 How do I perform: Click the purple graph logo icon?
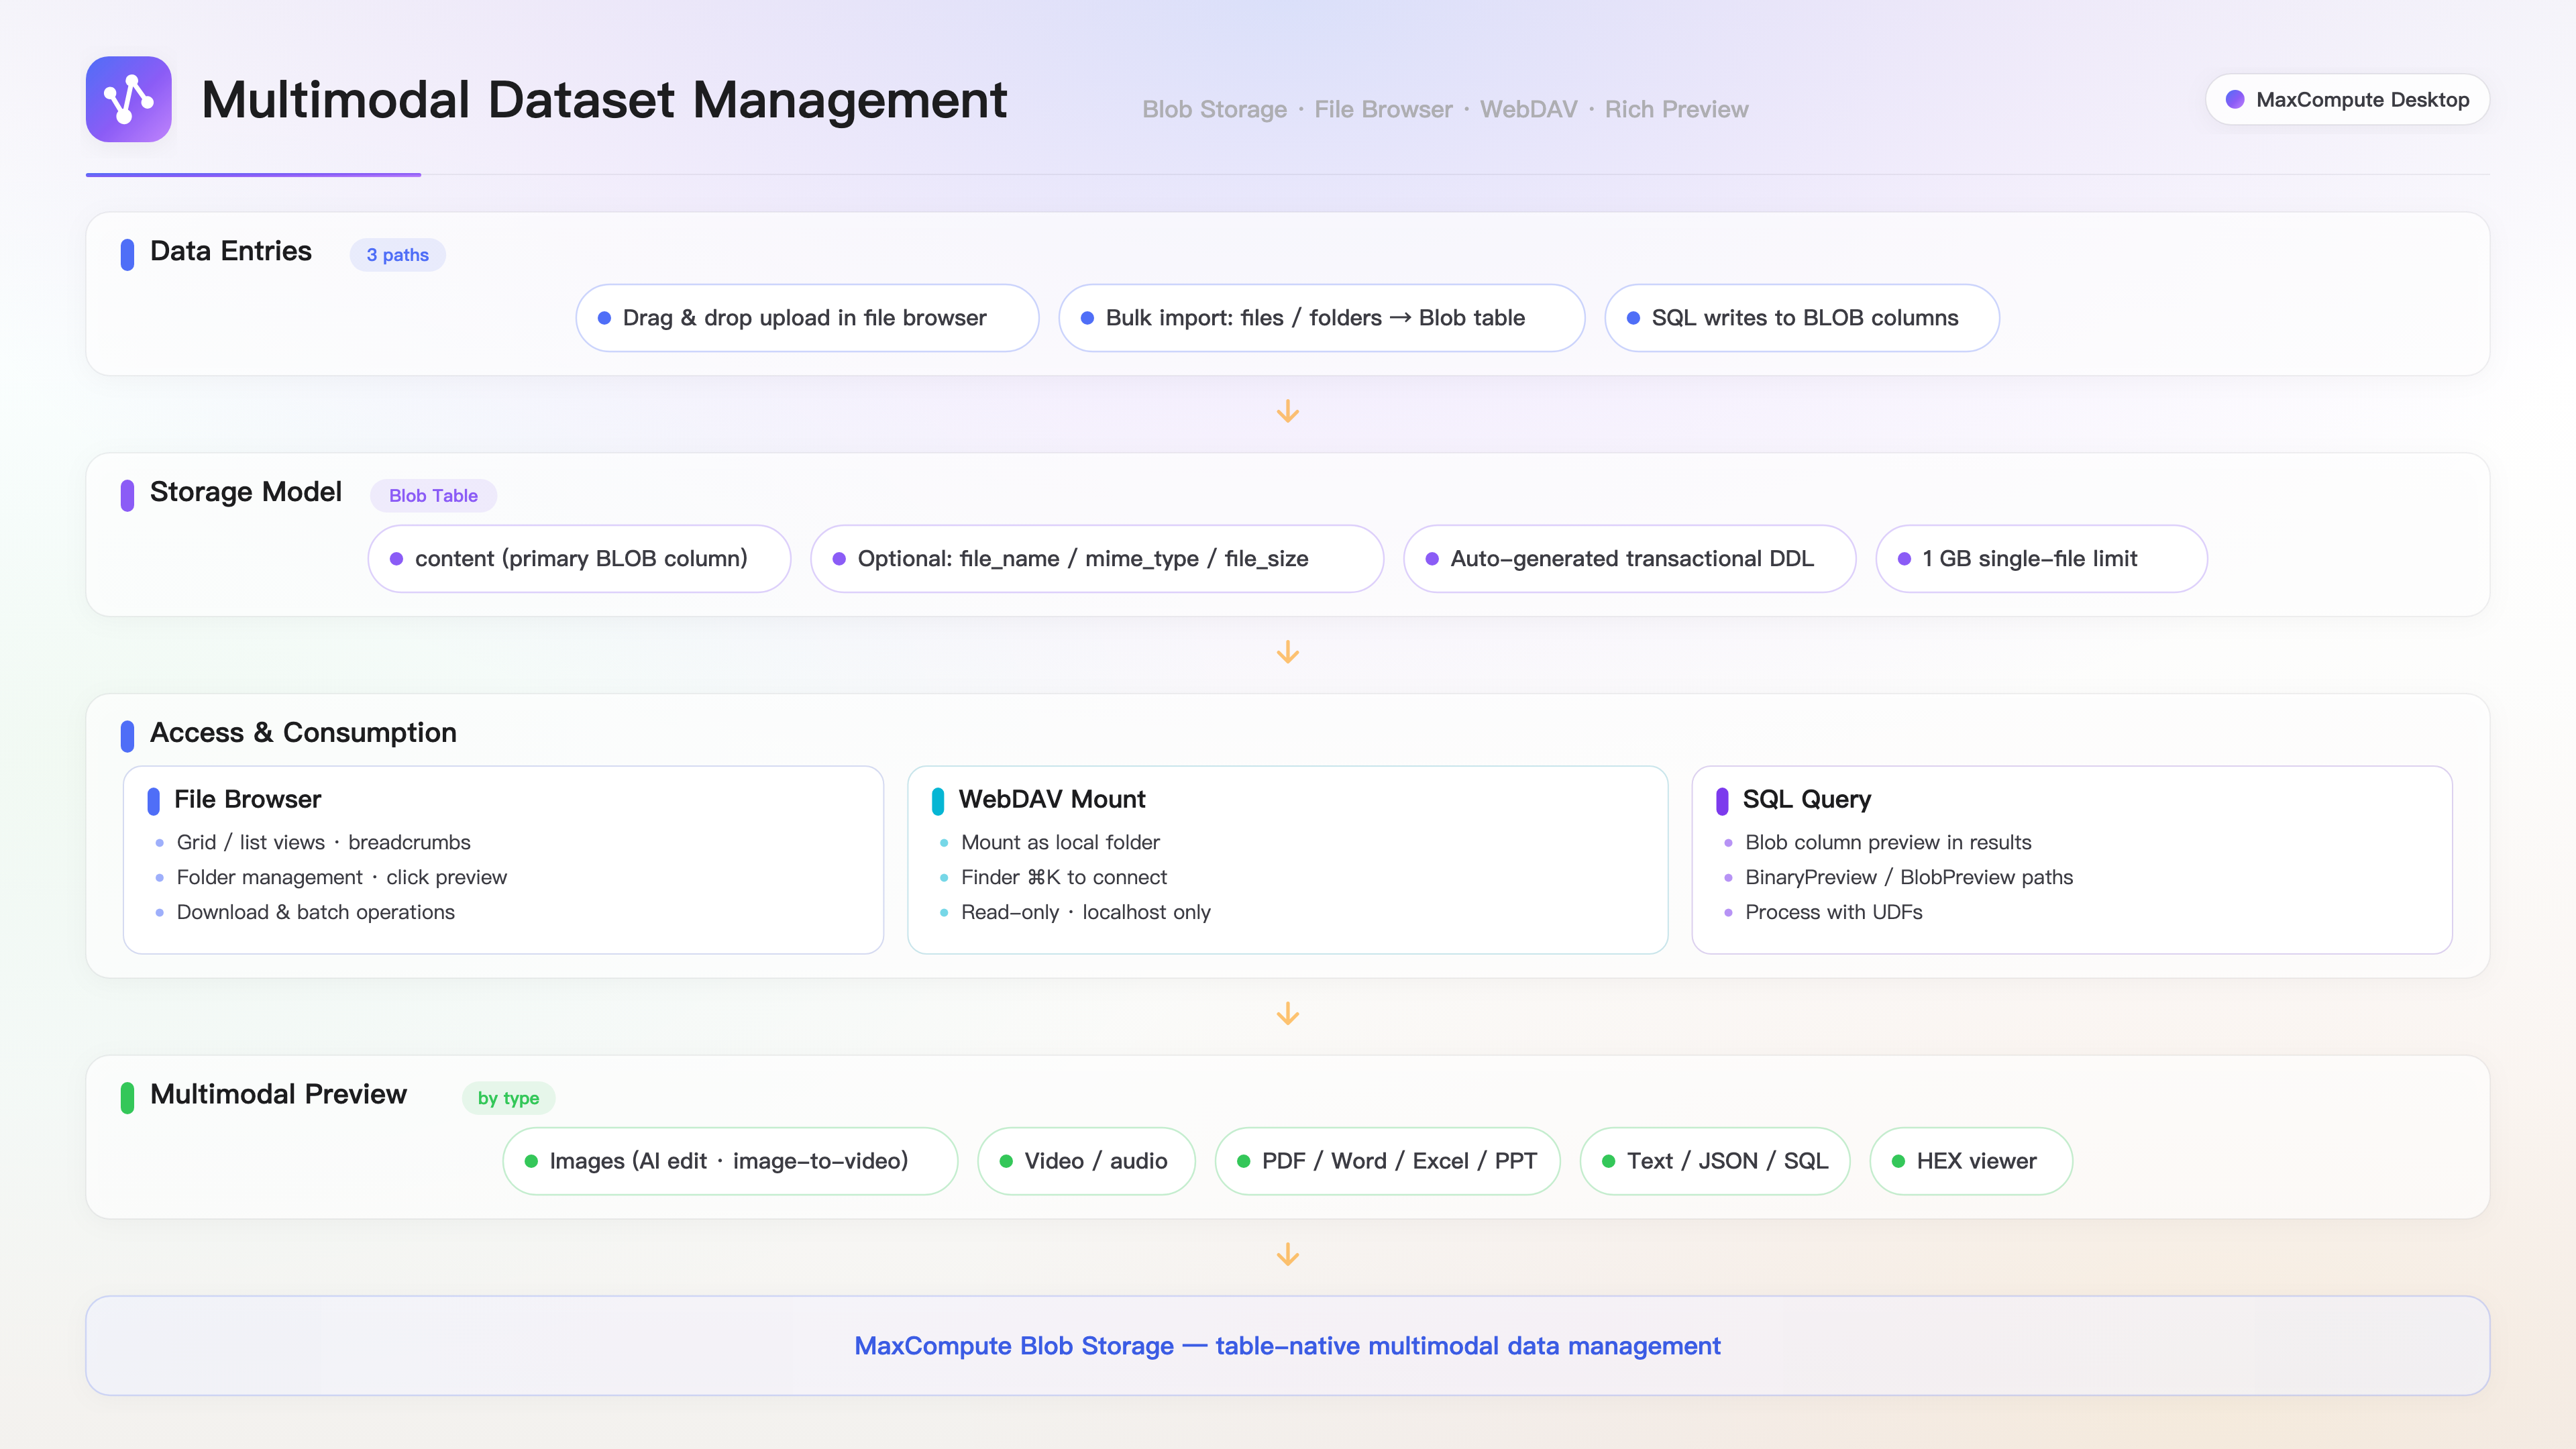pos(128,99)
